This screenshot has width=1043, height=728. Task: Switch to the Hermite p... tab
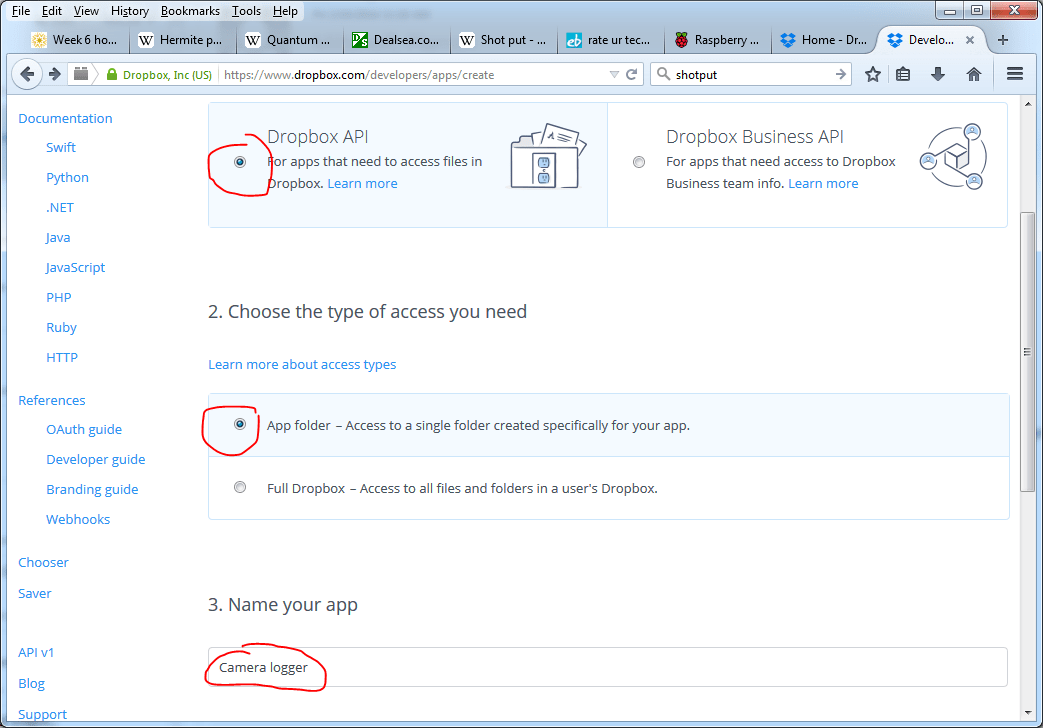point(182,40)
